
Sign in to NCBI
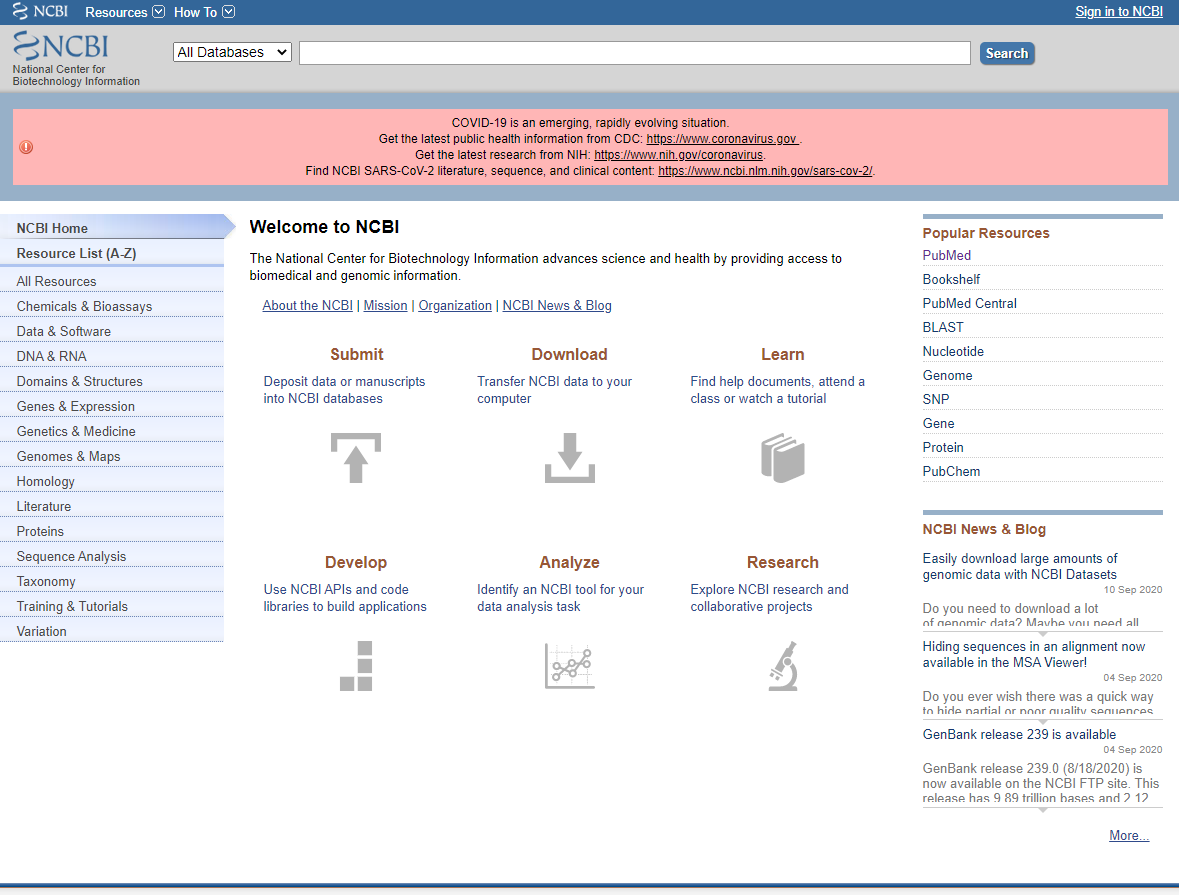click(1119, 11)
